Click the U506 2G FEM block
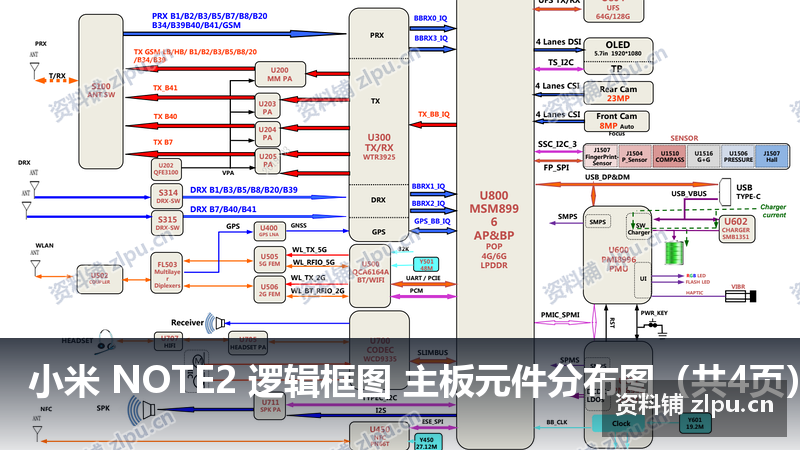Image resolution: width=800 pixels, height=450 pixels. pos(269,290)
